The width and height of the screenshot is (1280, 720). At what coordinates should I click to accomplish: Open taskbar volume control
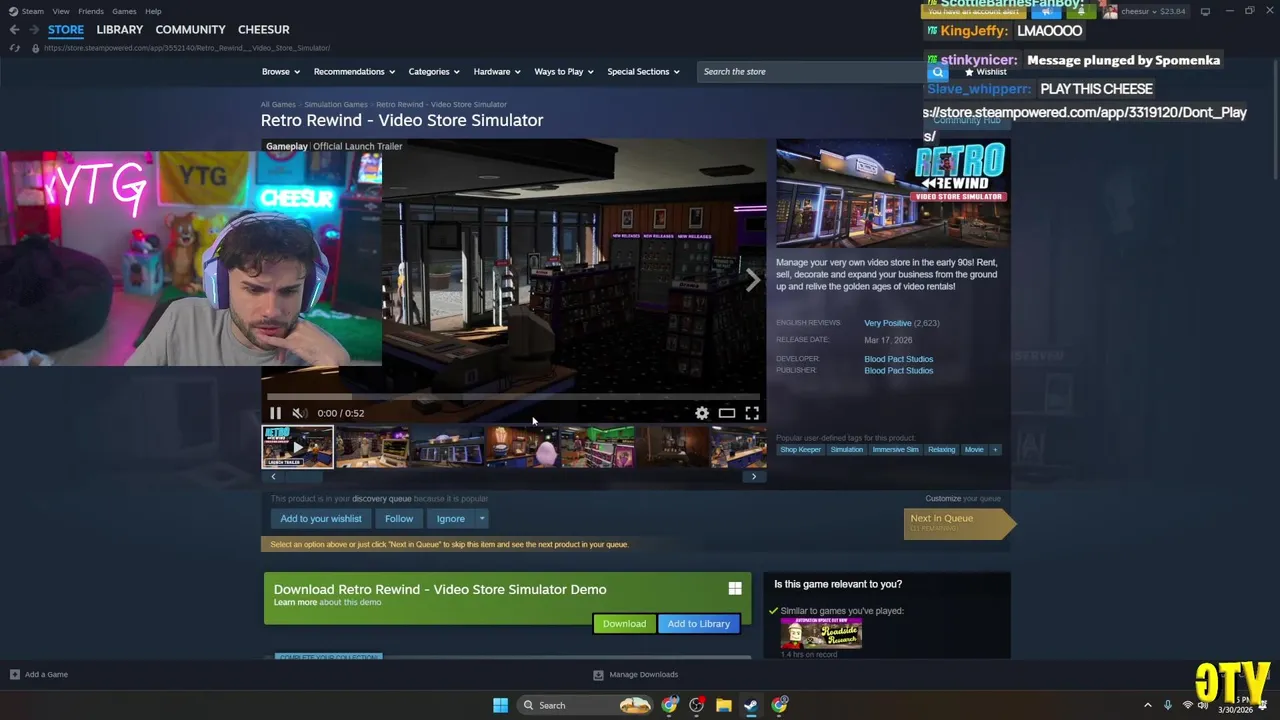[1203, 705]
